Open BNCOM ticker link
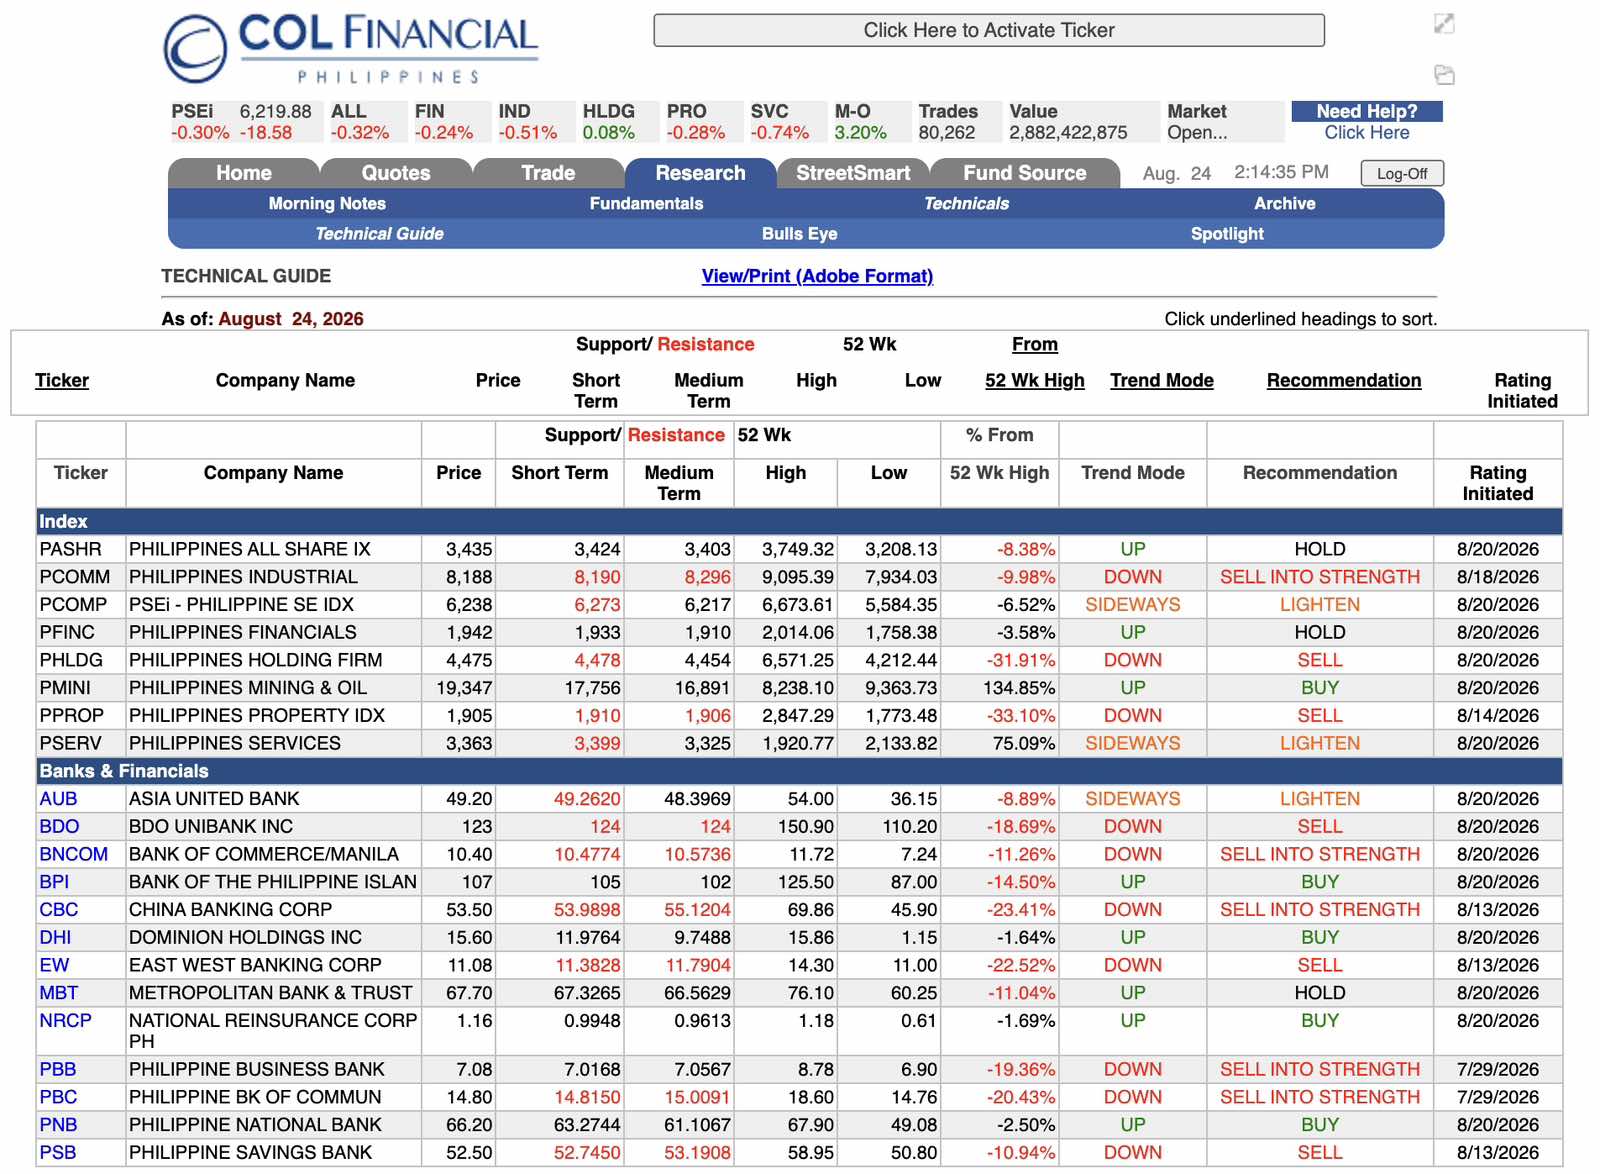The width and height of the screenshot is (1600, 1174). [74, 854]
